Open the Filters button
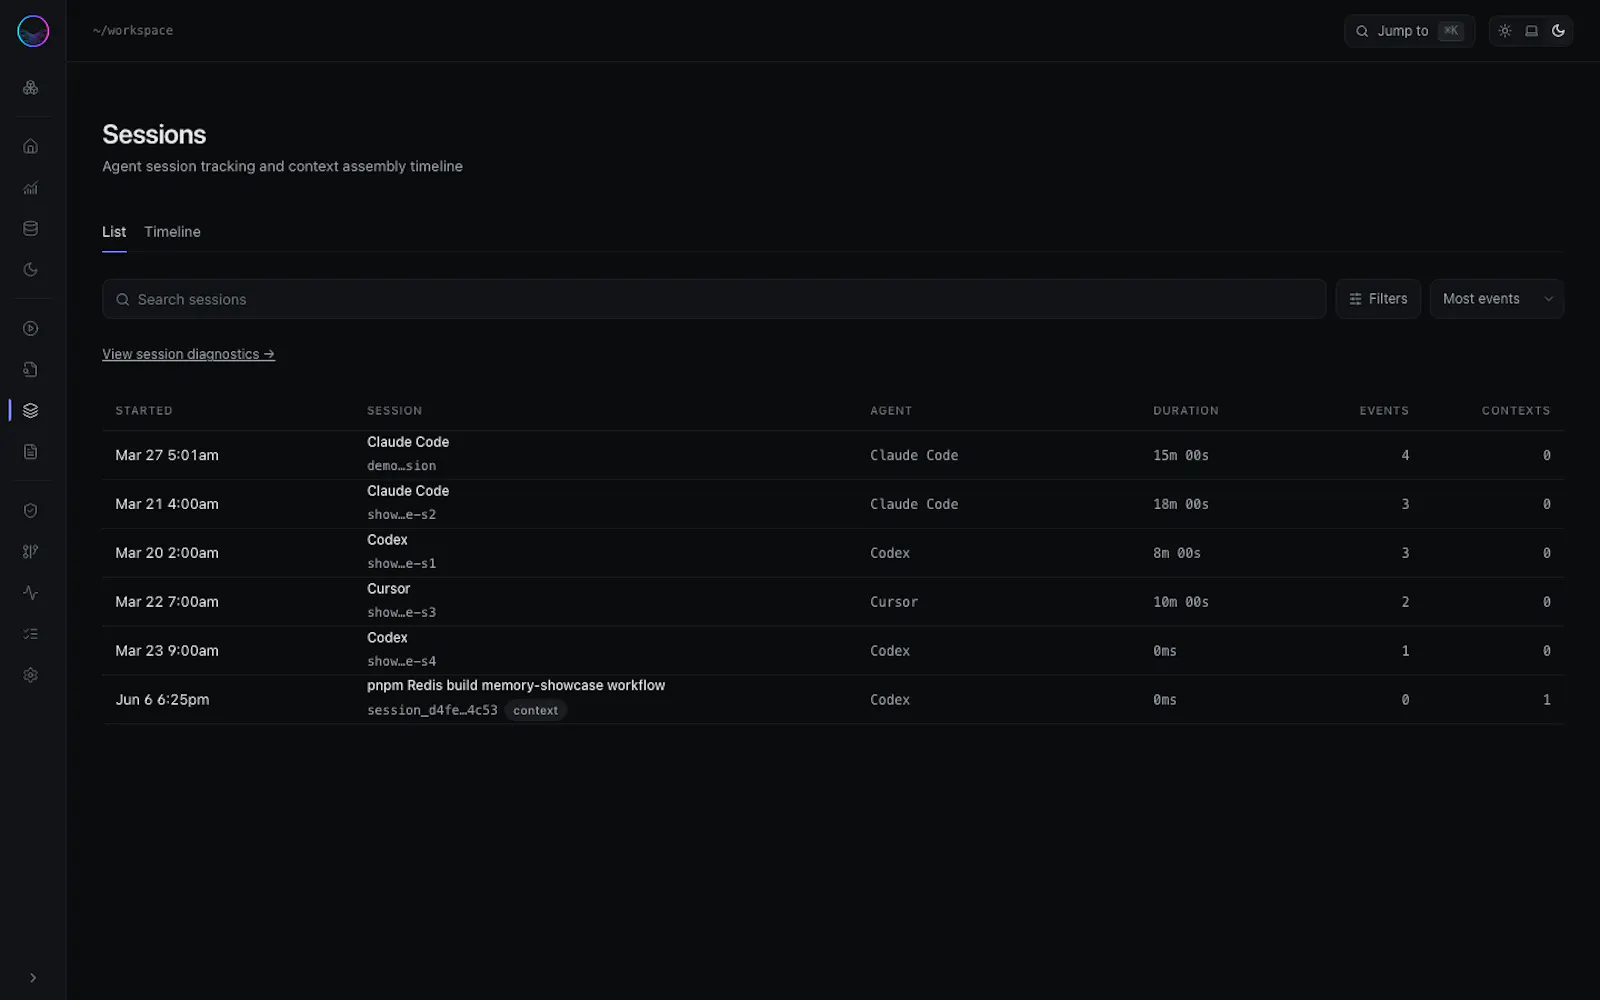The height and width of the screenshot is (1000, 1600). tap(1378, 299)
